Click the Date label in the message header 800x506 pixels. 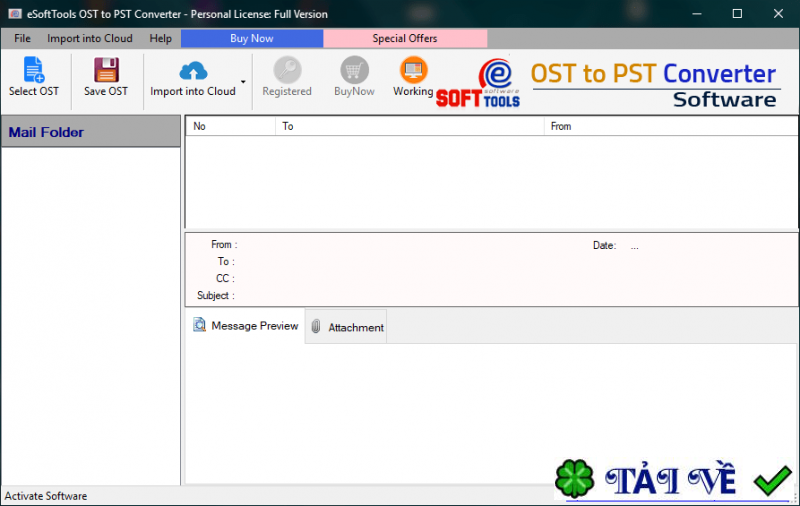coord(605,245)
